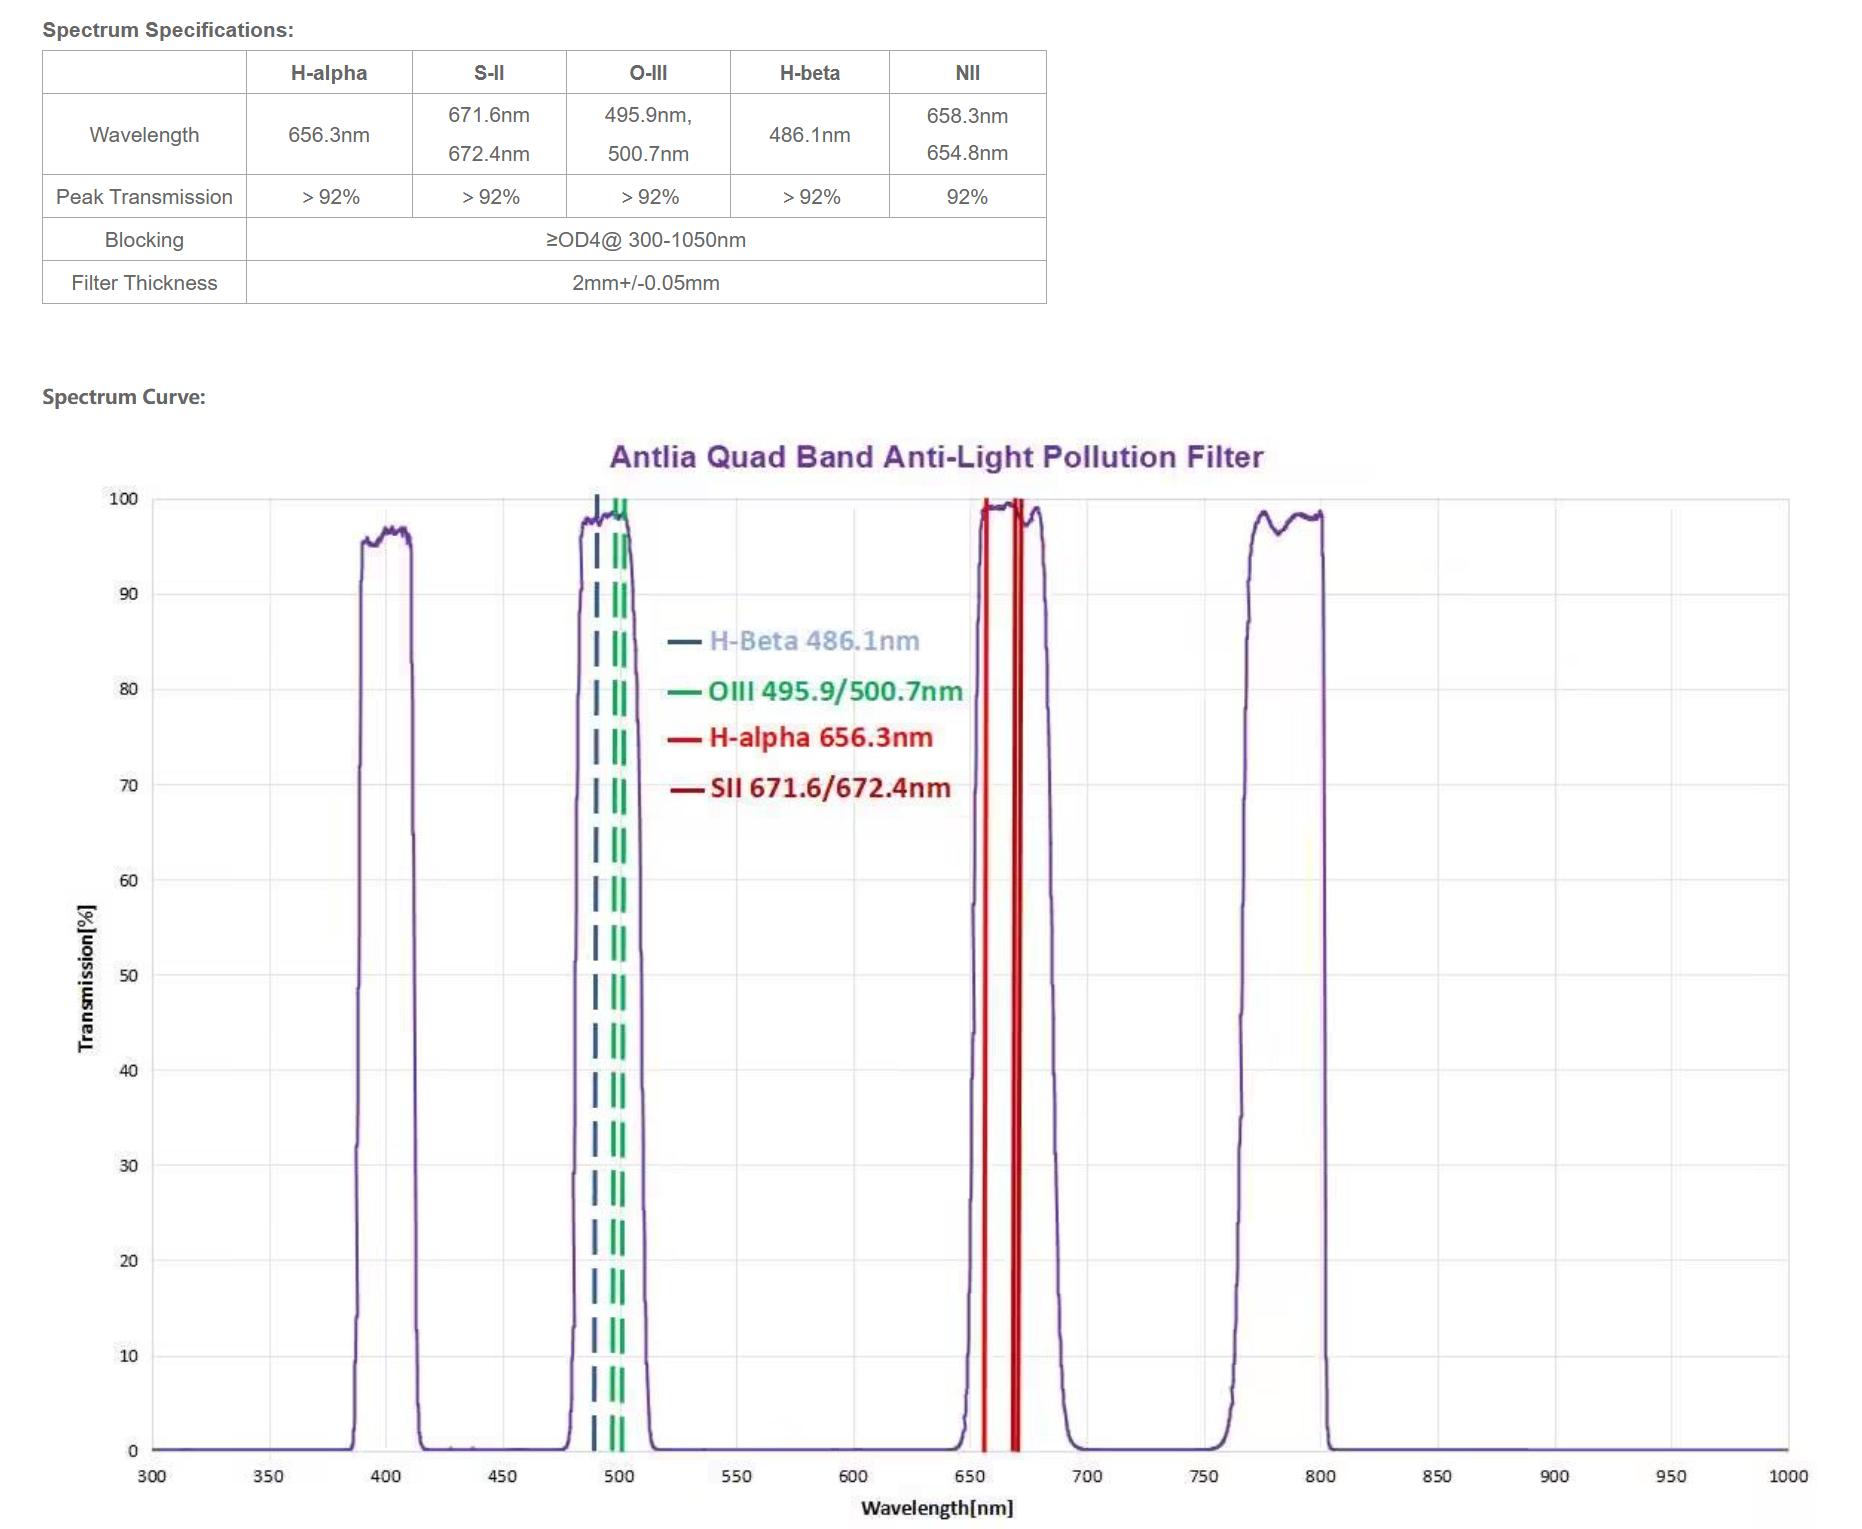Select the O-III column header

tap(648, 73)
